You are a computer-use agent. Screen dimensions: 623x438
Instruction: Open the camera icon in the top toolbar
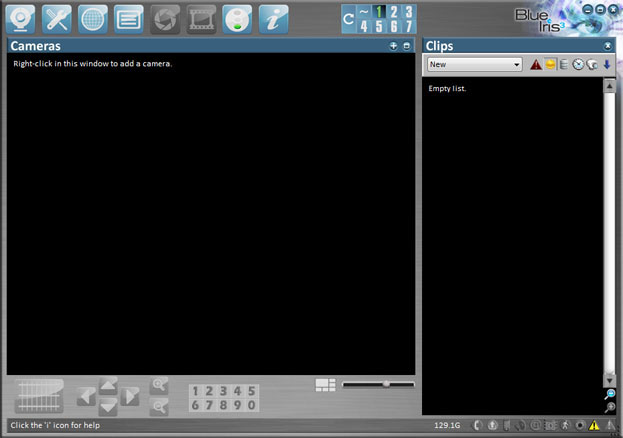tap(22, 17)
